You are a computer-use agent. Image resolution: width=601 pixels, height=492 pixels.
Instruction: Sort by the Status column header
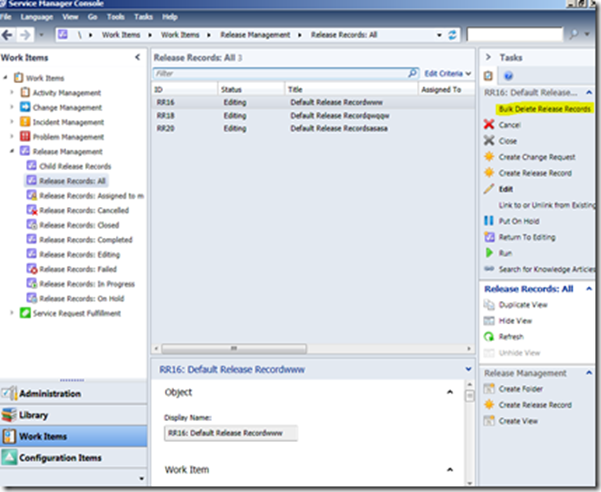pyautogui.click(x=251, y=89)
